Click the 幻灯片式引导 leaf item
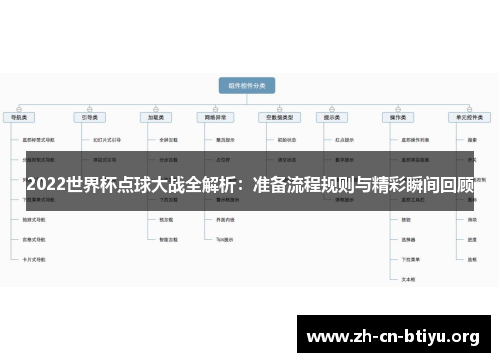The image size is (500, 362). coord(107,140)
